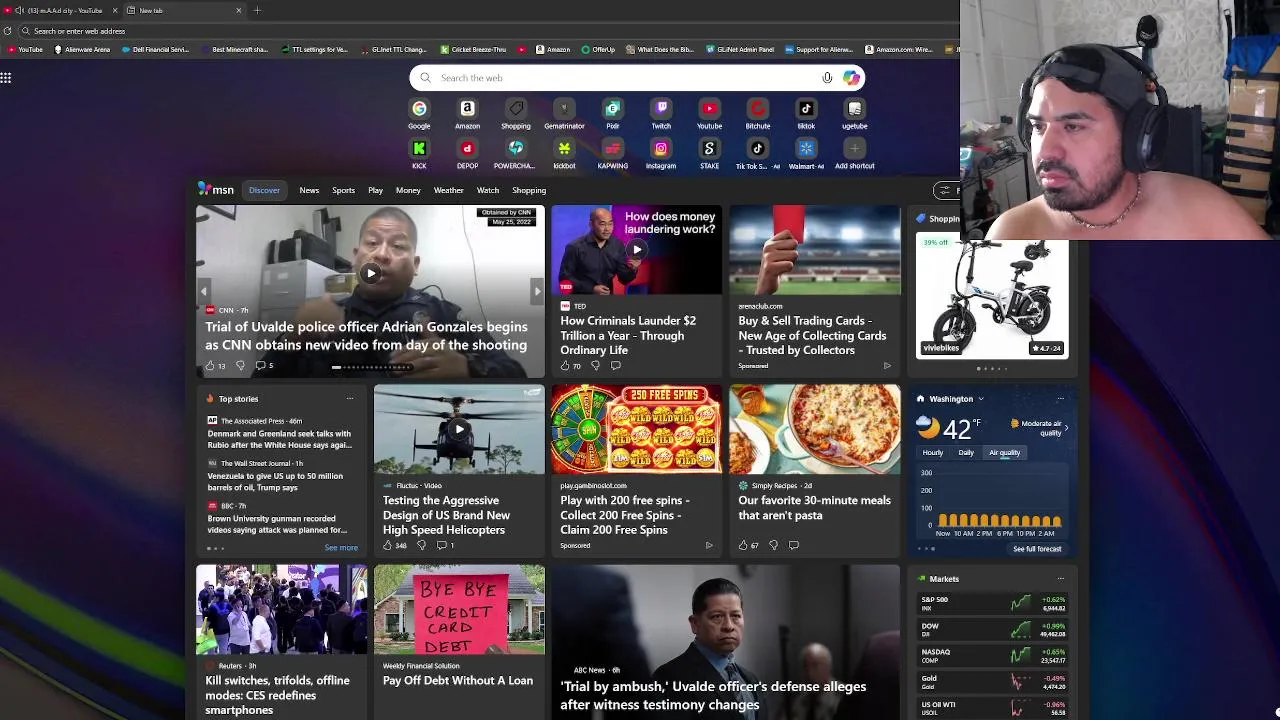This screenshot has height=720, width=1280.
Task: Open the Pay Off Debt Without A Loan article
Action: 458,681
